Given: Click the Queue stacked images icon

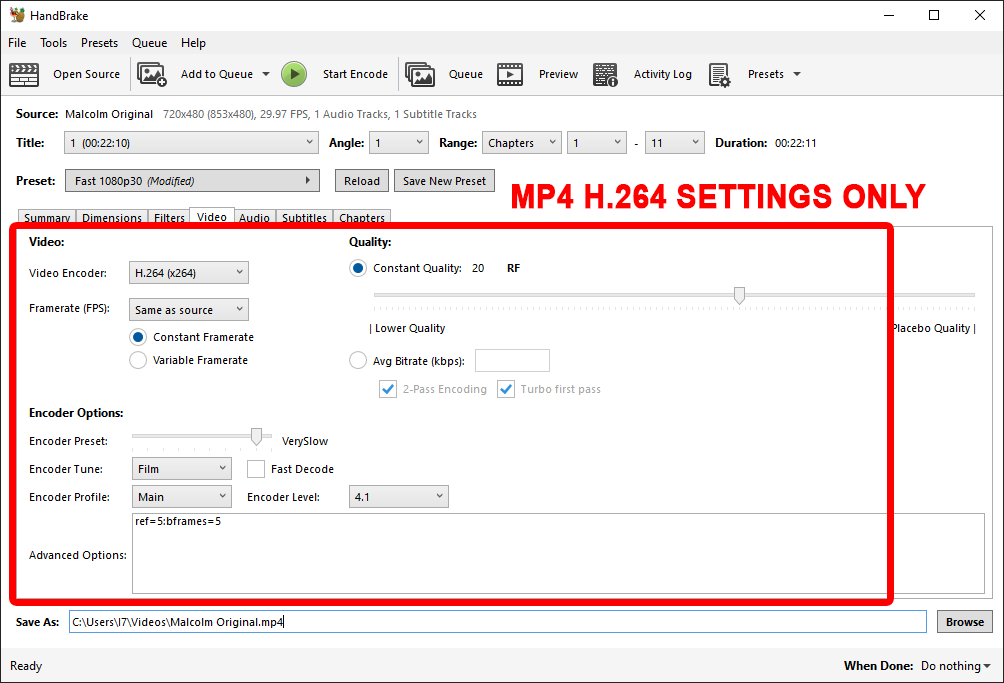Looking at the screenshot, I should (x=420, y=74).
